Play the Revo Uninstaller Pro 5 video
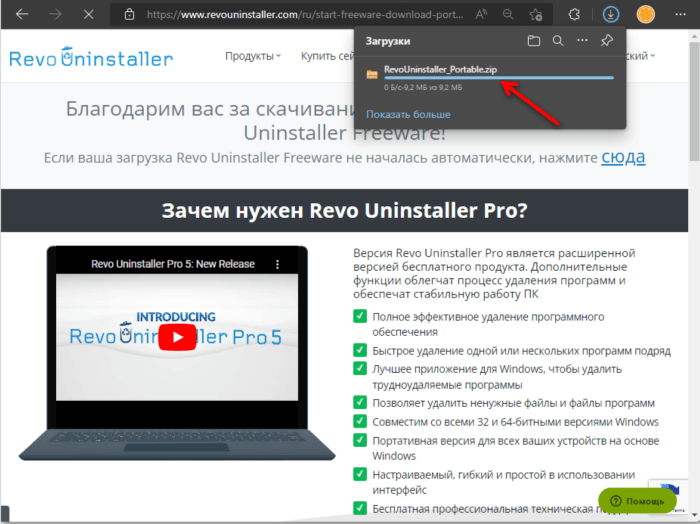 (177, 337)
